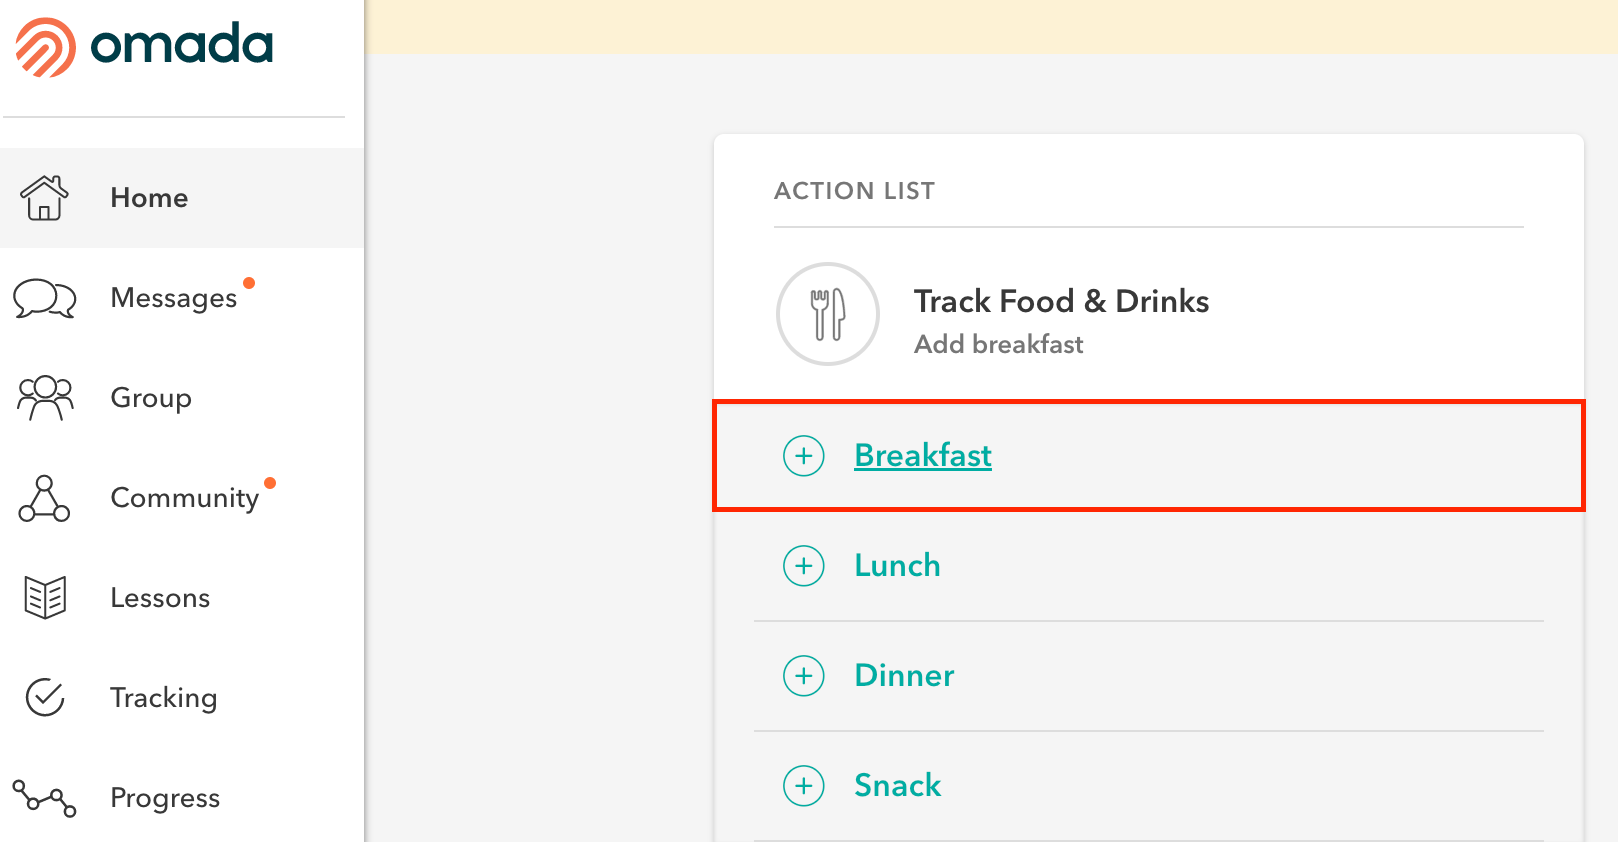Image resolution: width=1618 pixels, height=842 pixels.
Task: Click the plus icon beside Lunch
Action: tap(804, 566)
